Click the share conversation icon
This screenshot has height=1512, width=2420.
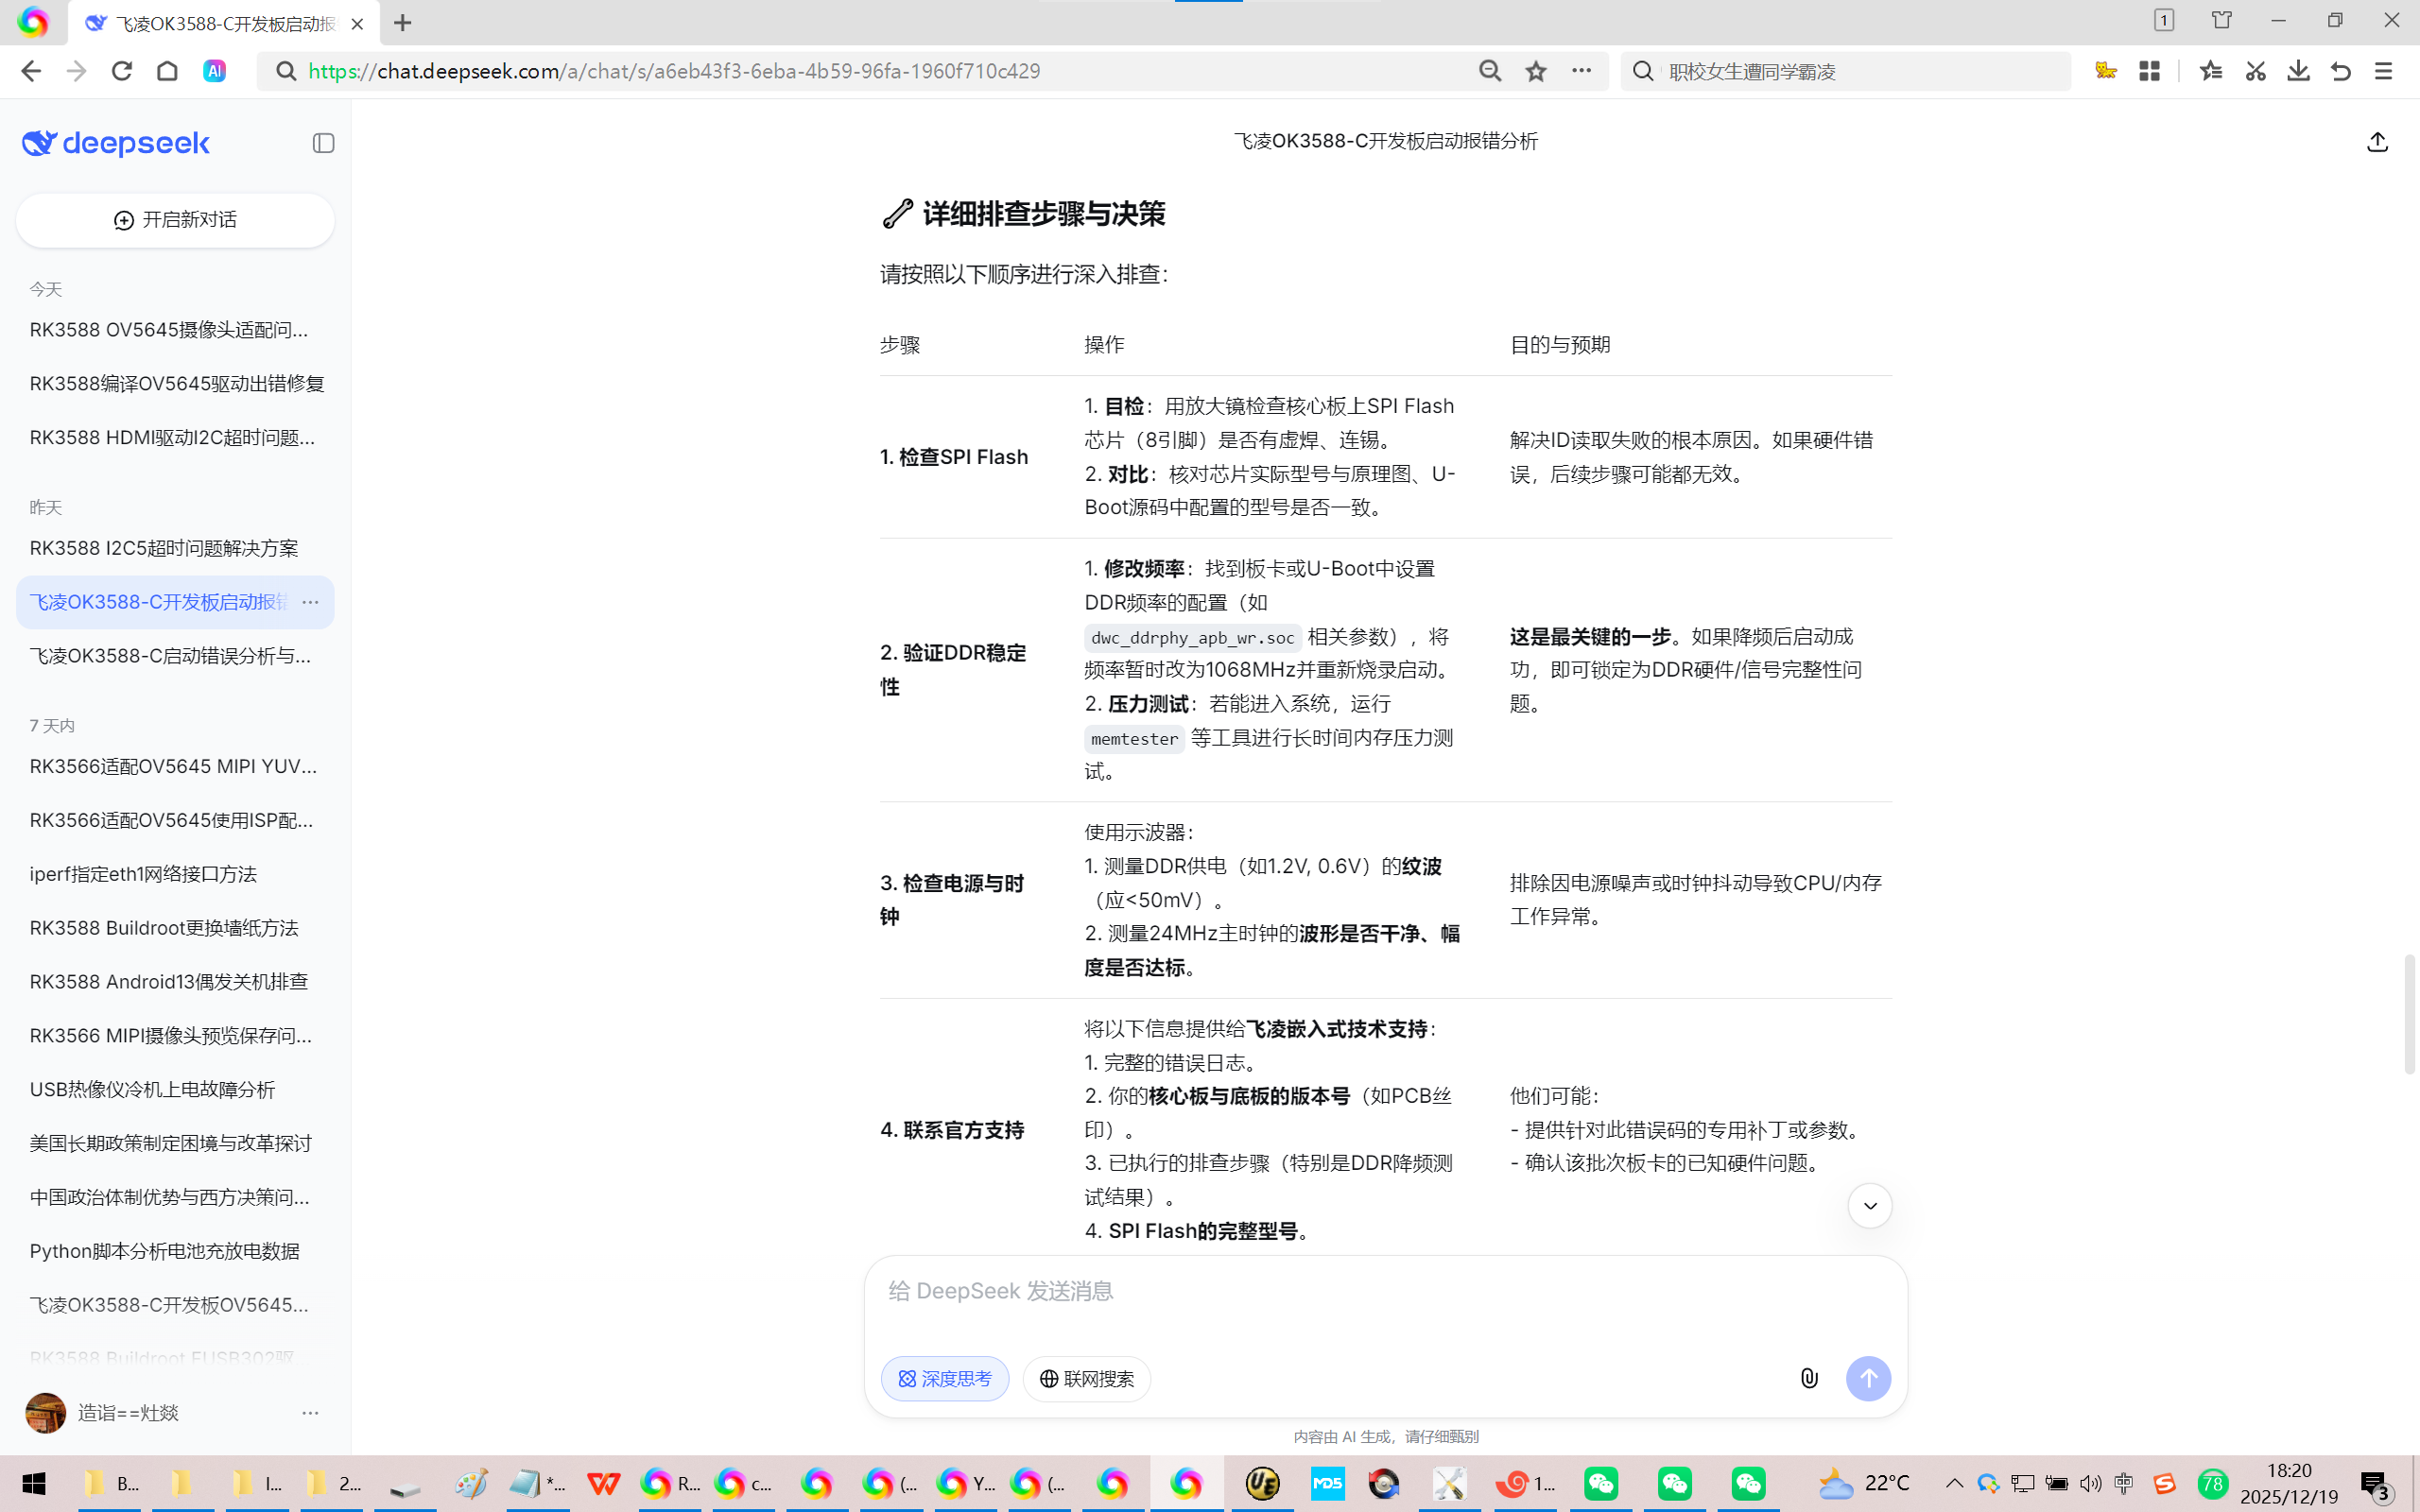pyautogui.click(x=2377, y=142)
